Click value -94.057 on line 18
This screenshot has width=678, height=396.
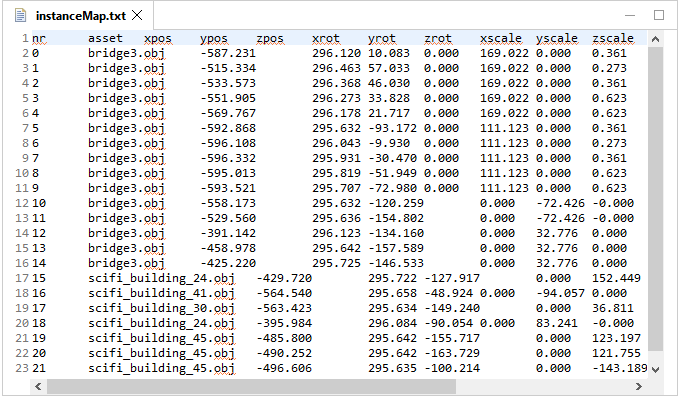[x=560, y=293]
